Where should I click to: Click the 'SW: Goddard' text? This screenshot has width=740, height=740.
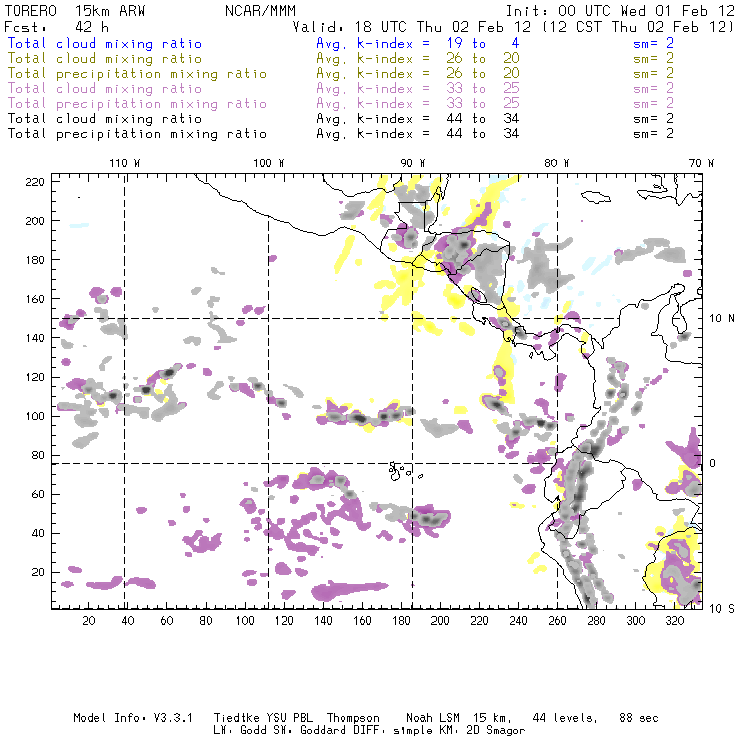313,731
